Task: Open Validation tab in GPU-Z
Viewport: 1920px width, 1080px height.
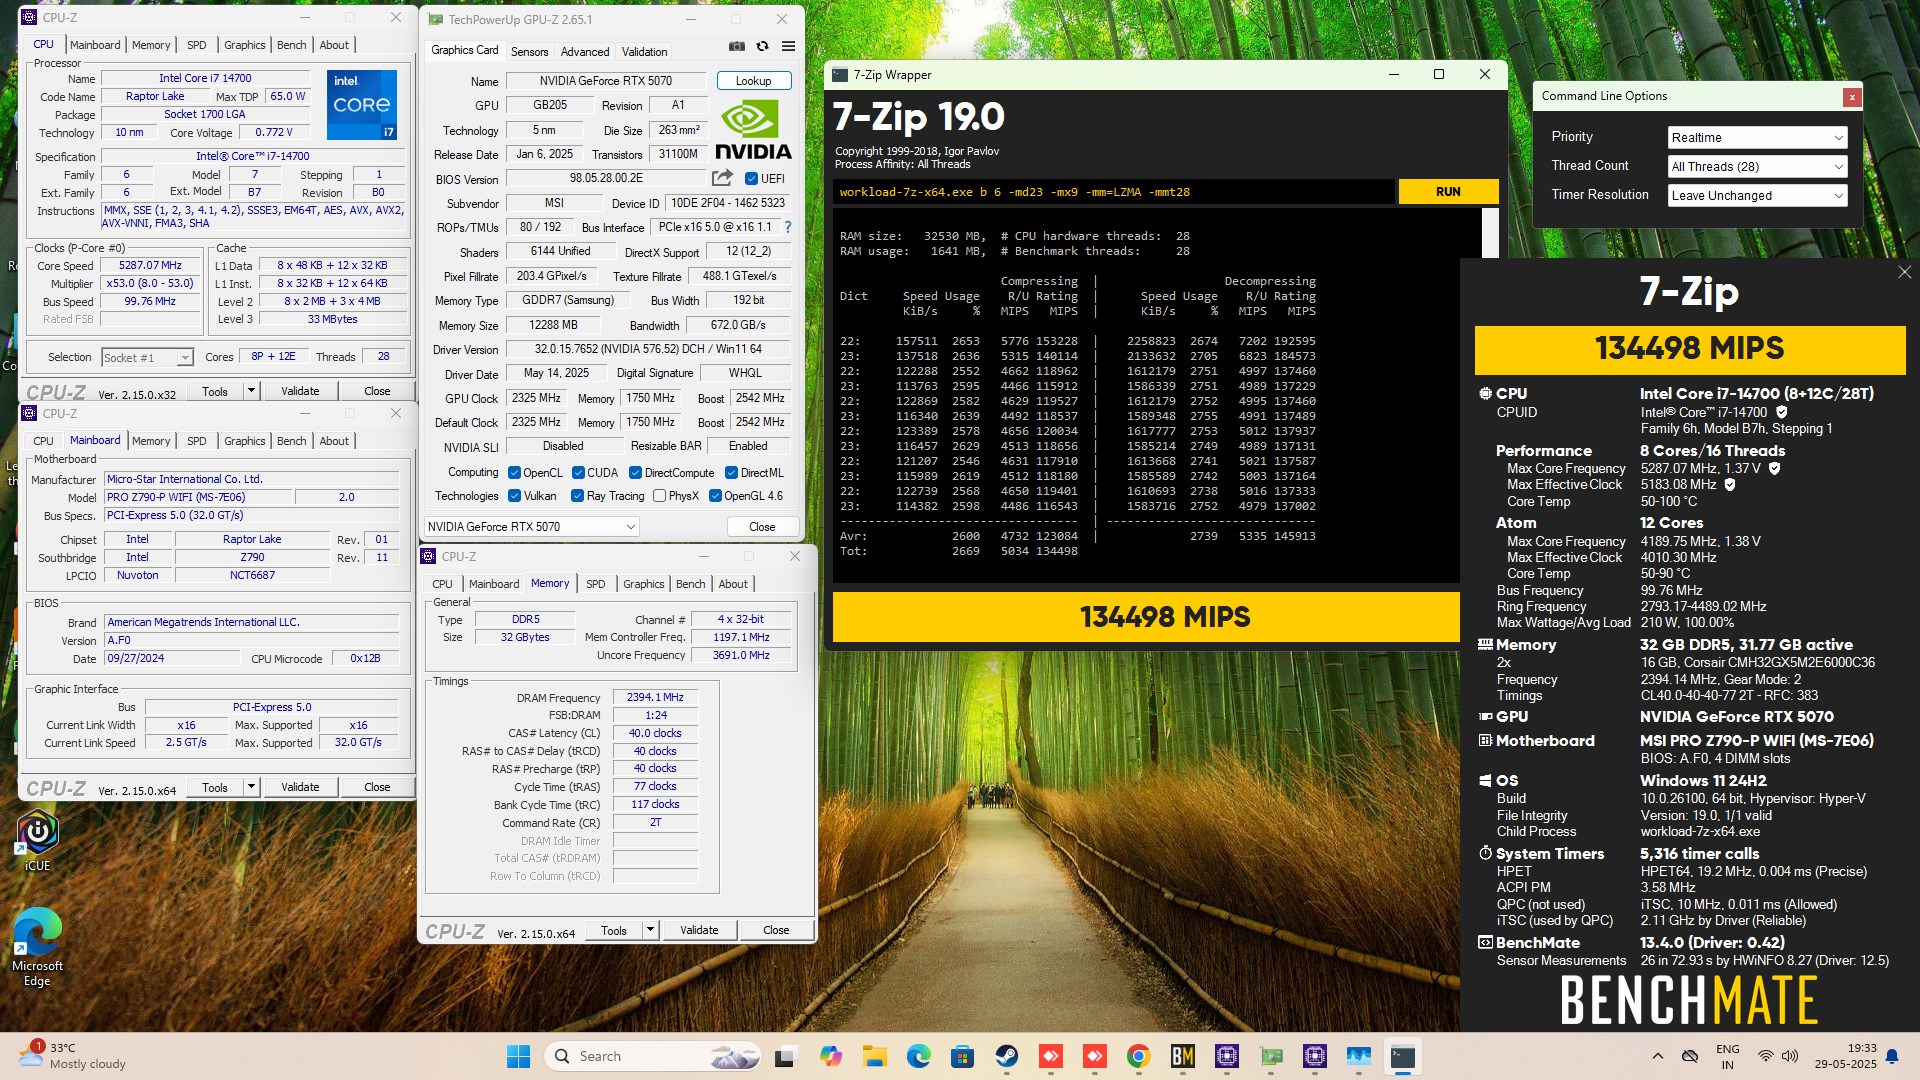Action: pos(644,52)
